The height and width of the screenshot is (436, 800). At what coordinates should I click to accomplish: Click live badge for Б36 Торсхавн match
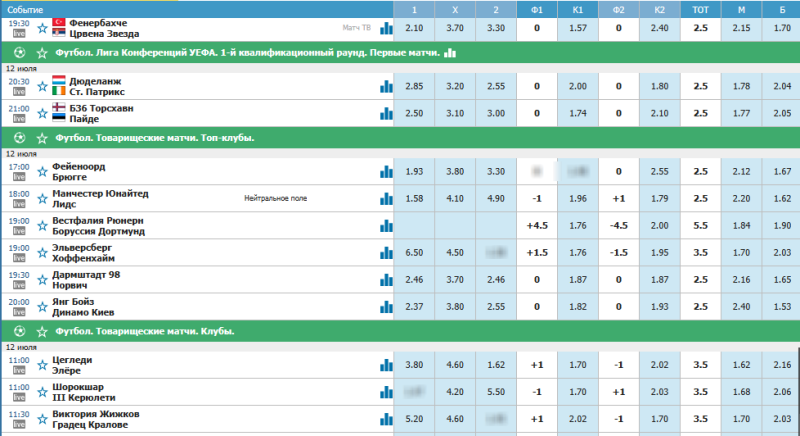coord(18,118)
